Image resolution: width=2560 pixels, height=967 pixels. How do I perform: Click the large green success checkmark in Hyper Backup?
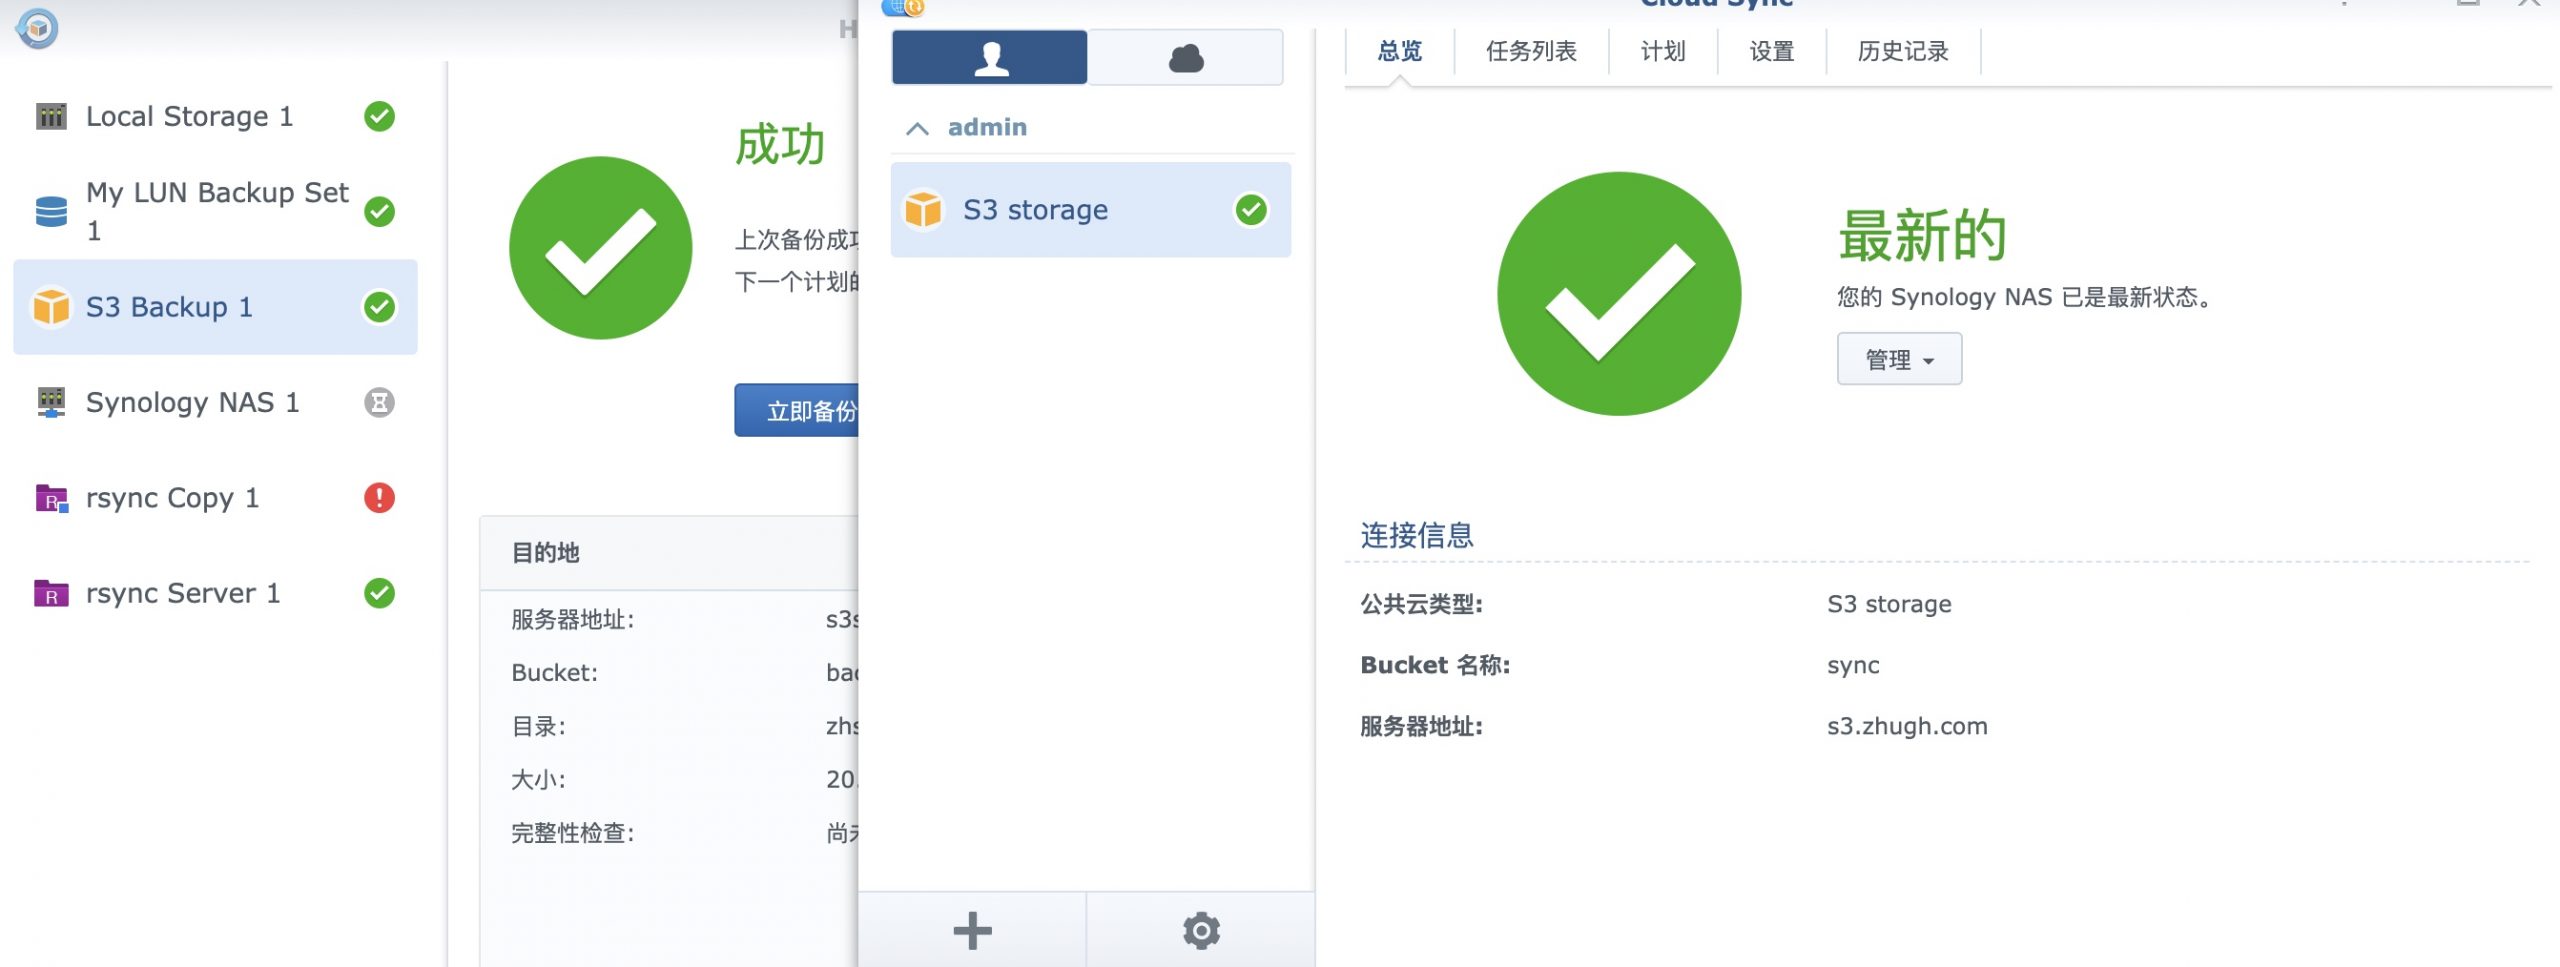click(x=600, y=248)
